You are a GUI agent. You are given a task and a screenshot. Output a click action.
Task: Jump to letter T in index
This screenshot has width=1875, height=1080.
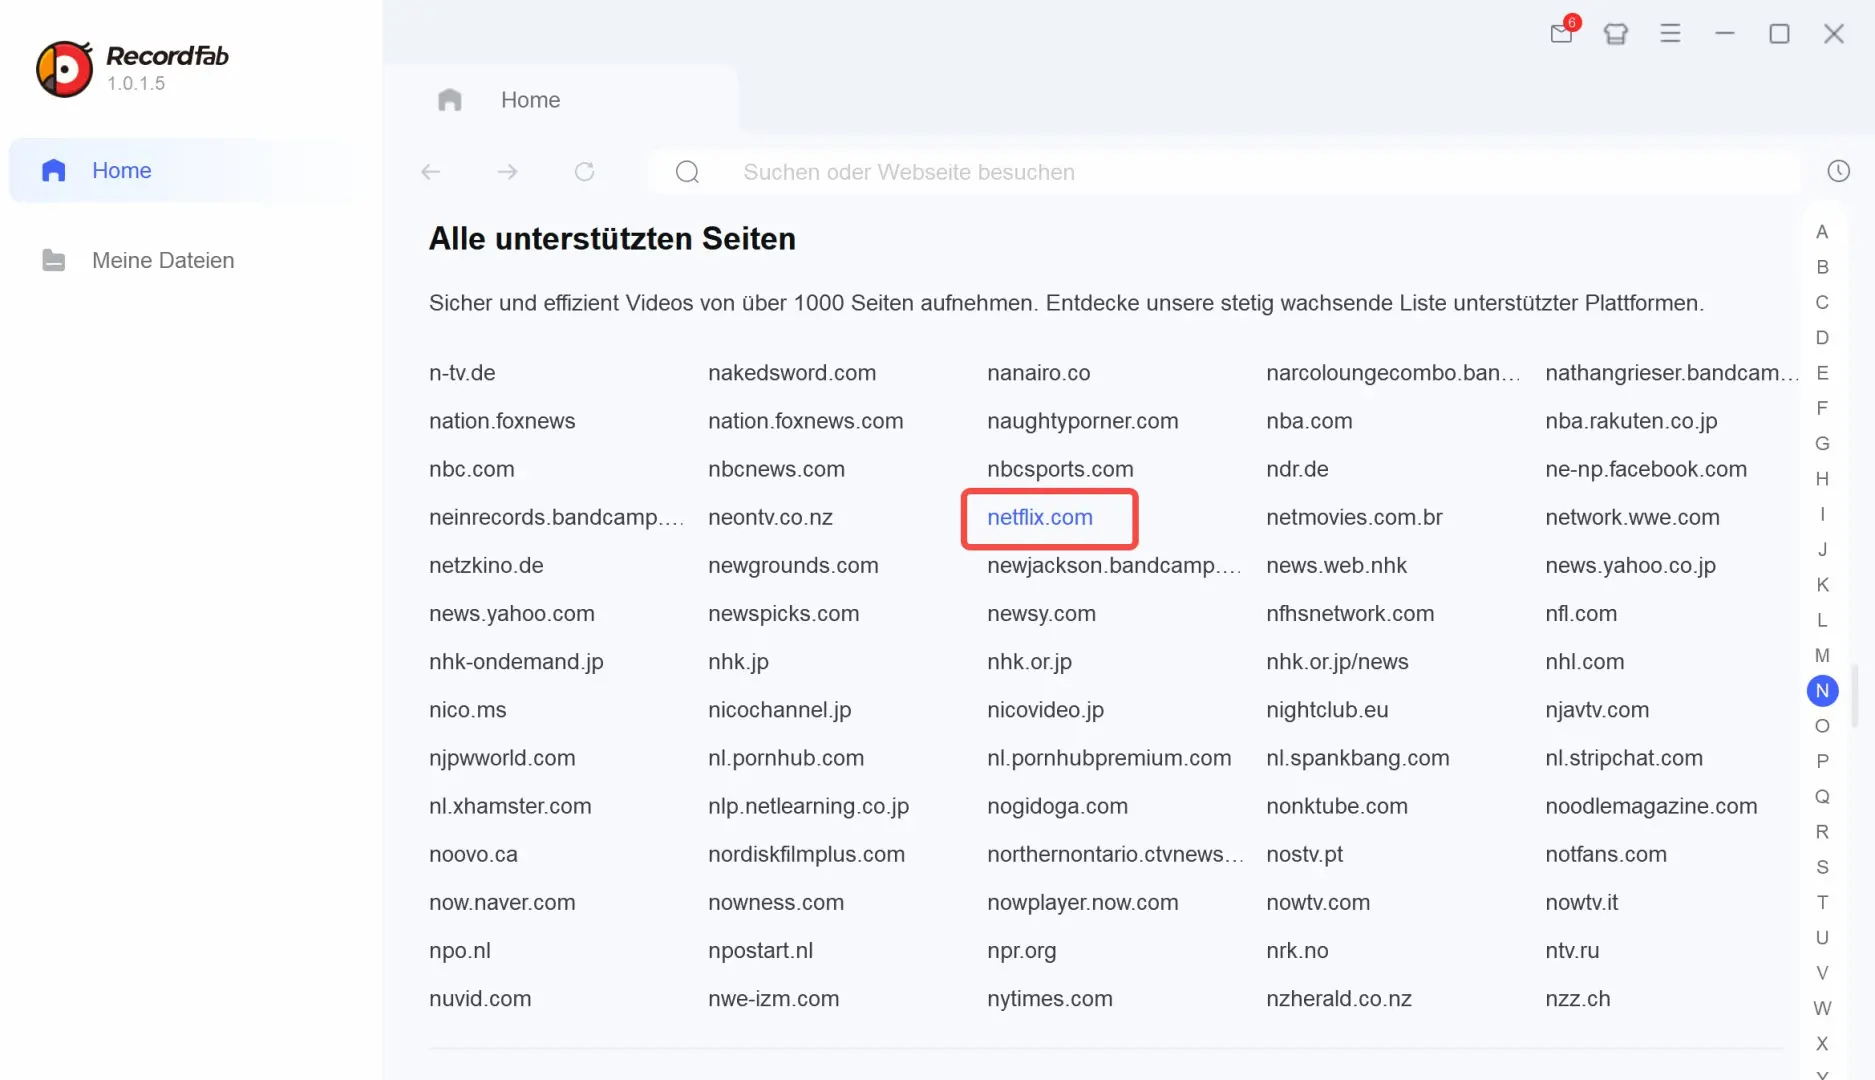point(1822,902)
